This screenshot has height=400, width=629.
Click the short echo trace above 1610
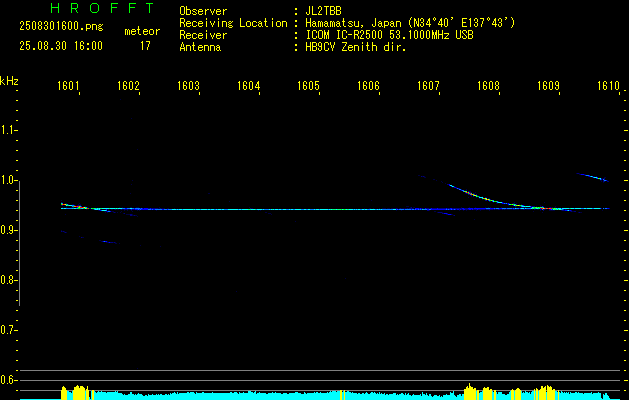pyautogui.click(x=593, y=177)
